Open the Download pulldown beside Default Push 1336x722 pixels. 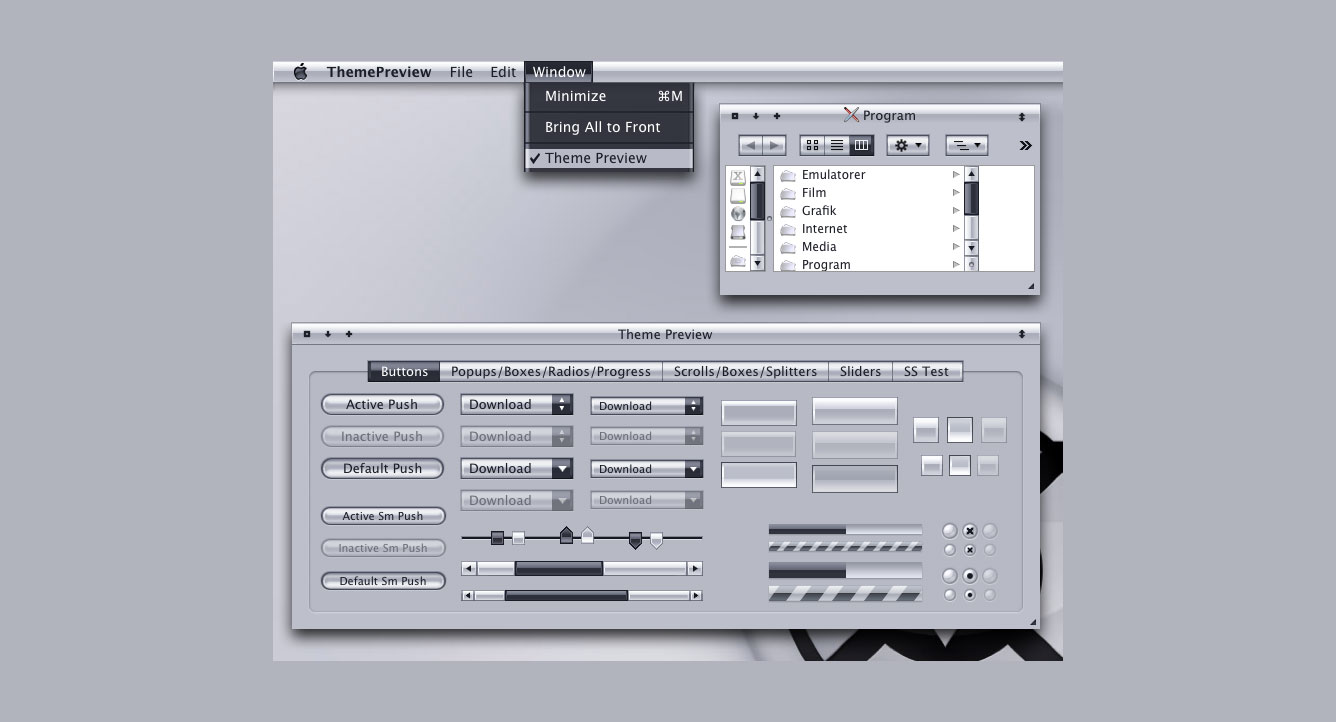point(516,468)
